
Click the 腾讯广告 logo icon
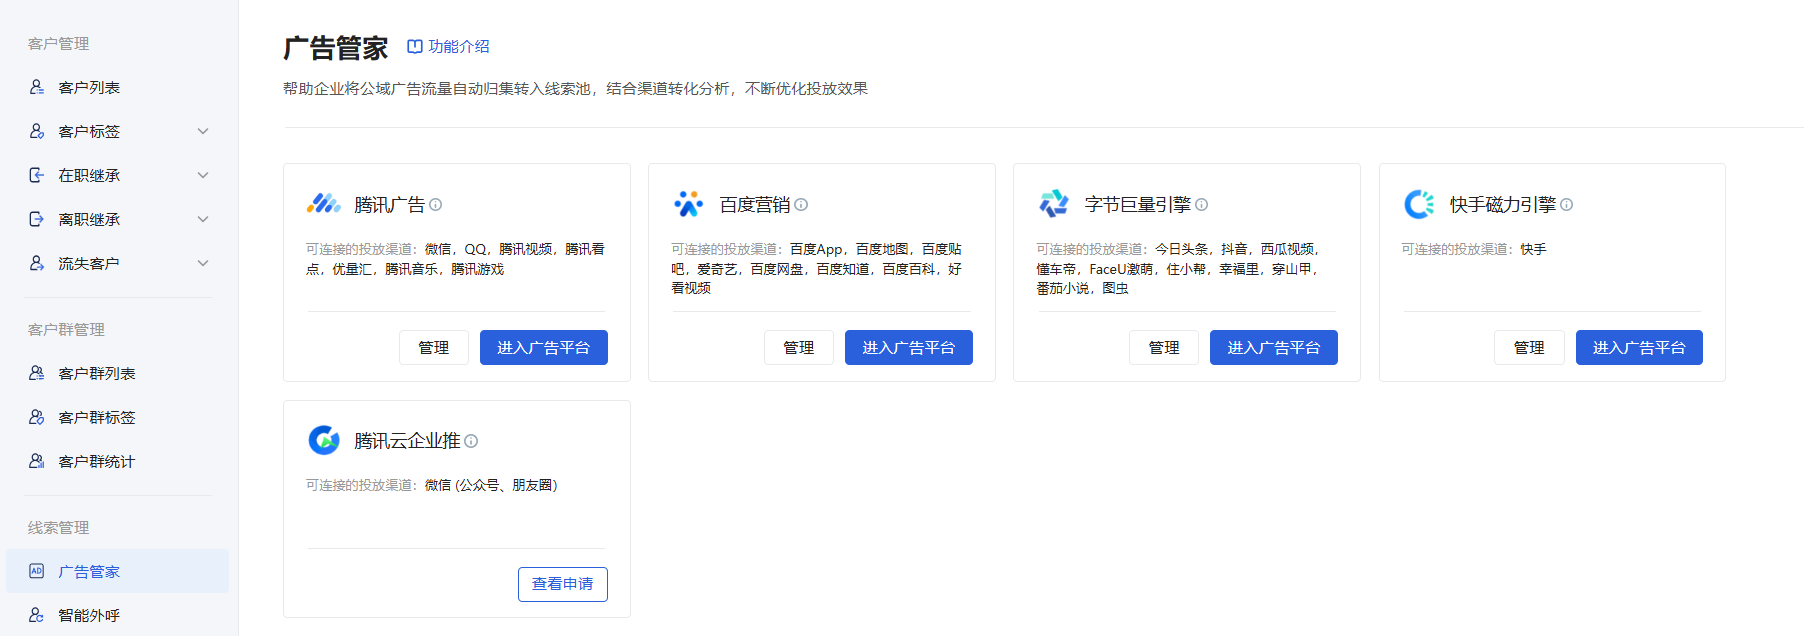pos(324,204)
